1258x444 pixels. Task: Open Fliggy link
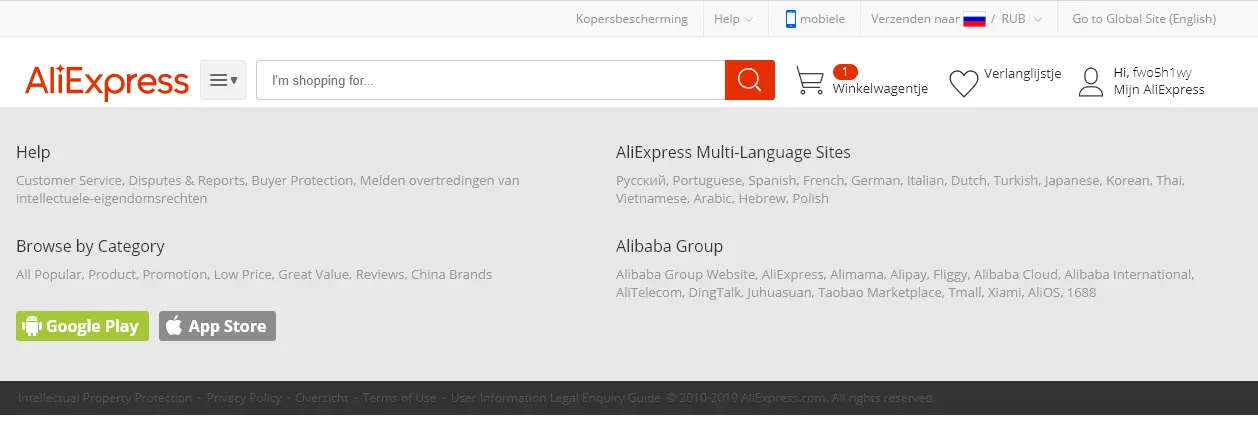click(950, 274)
